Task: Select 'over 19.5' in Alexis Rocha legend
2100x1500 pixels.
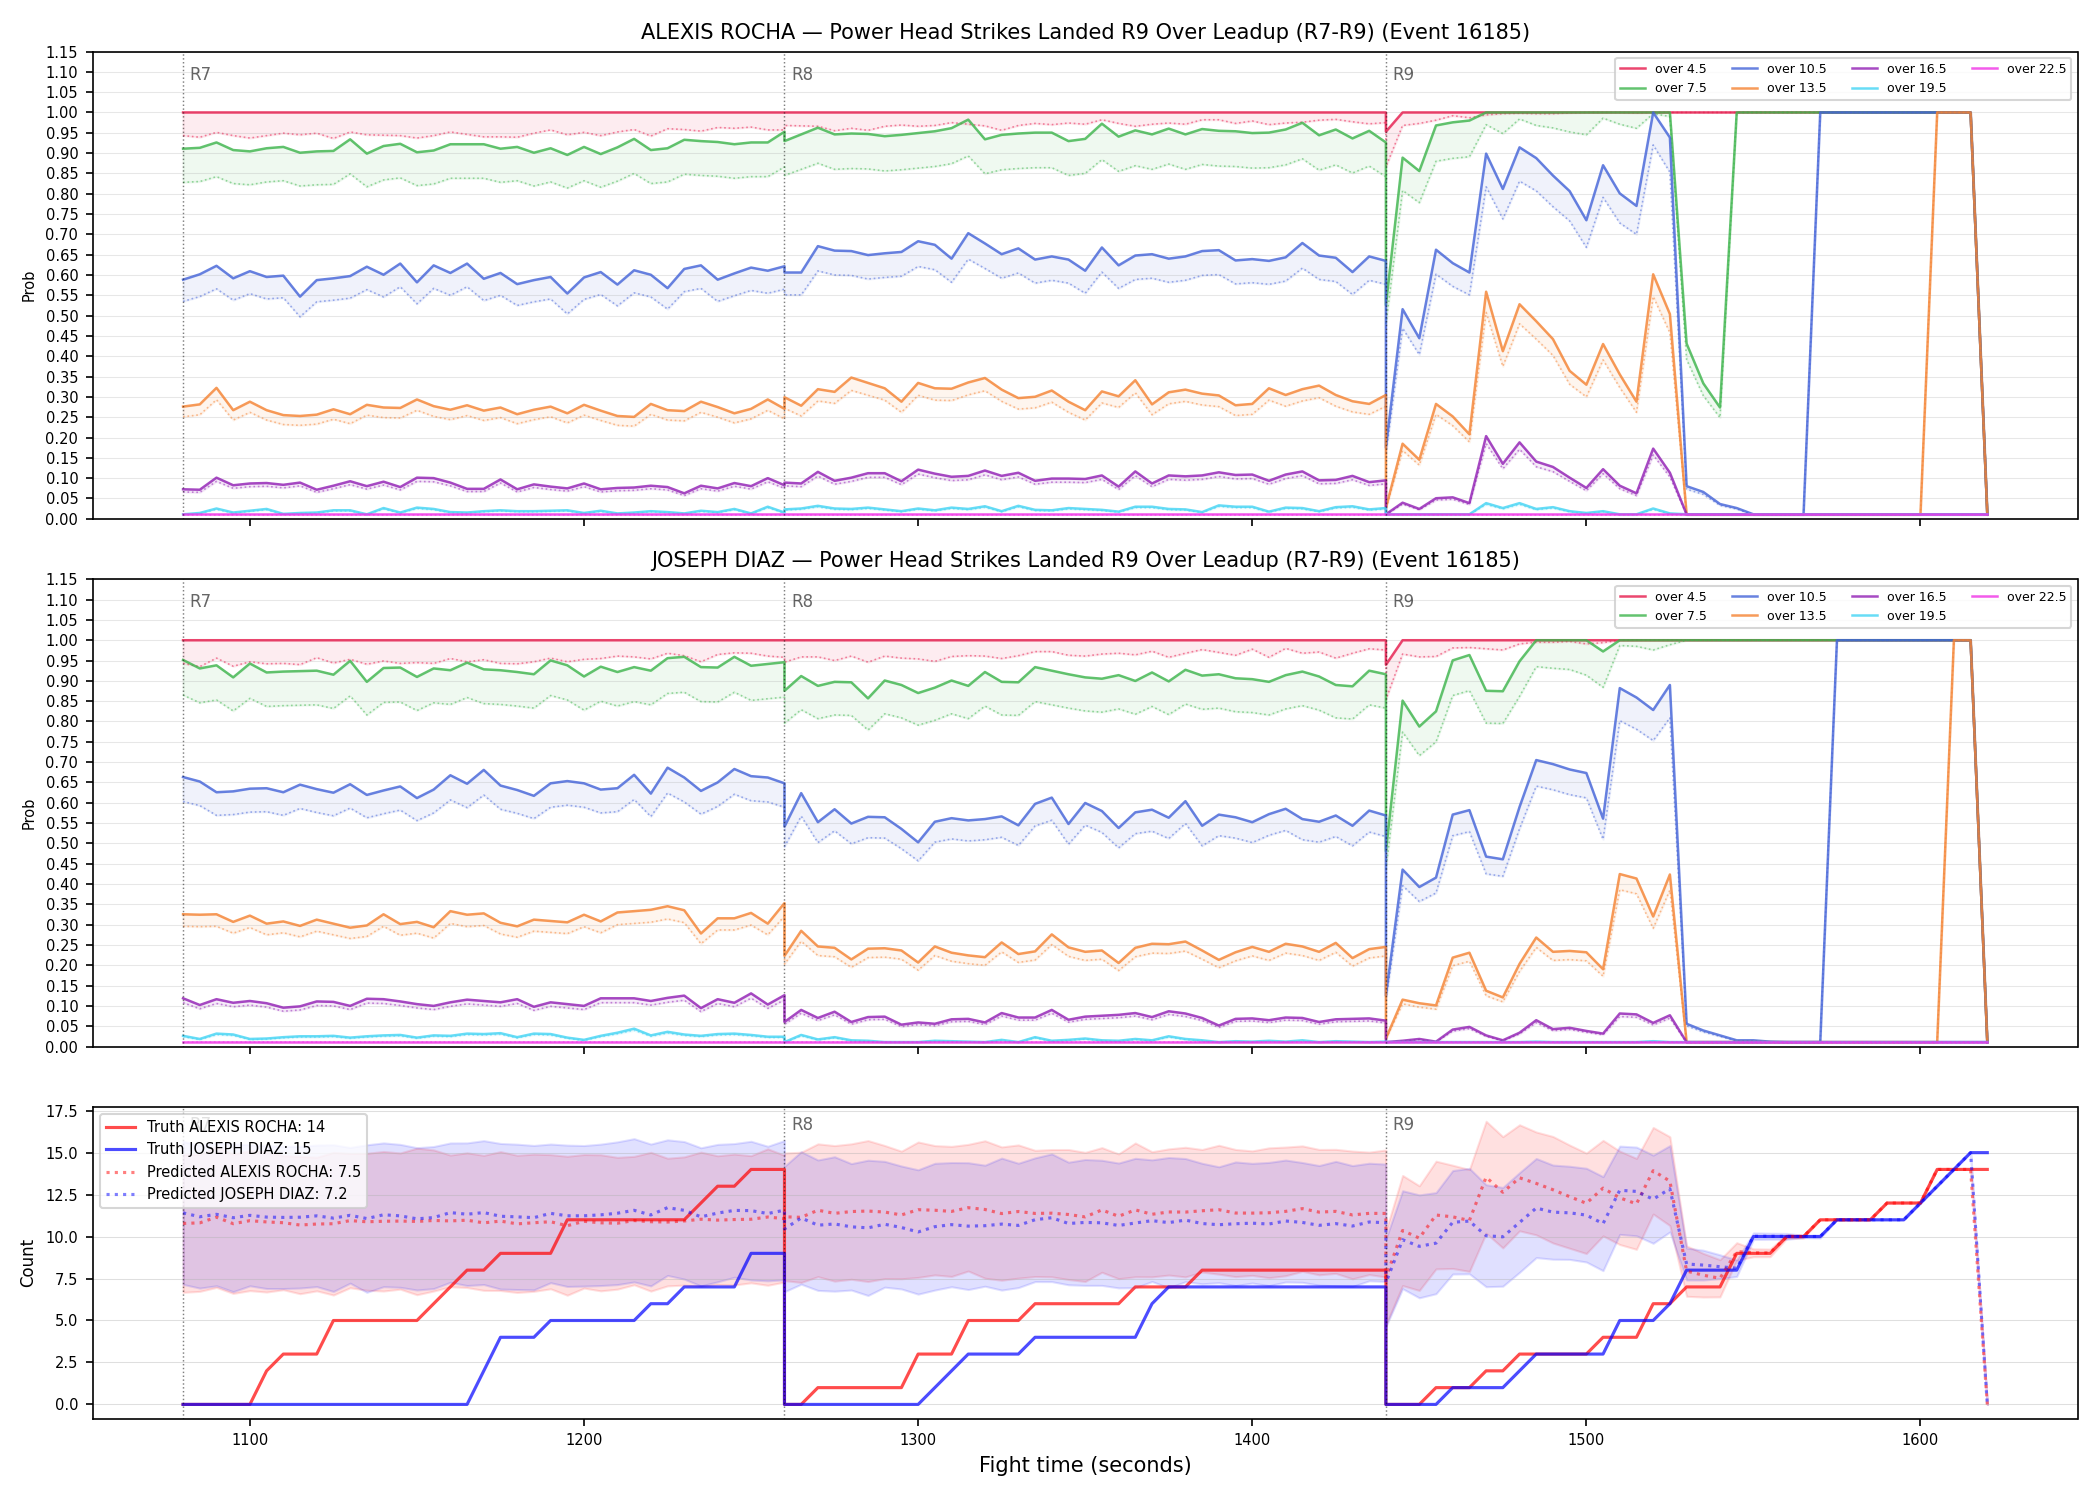Action: pyautogui.click(x=1899, y=88)
